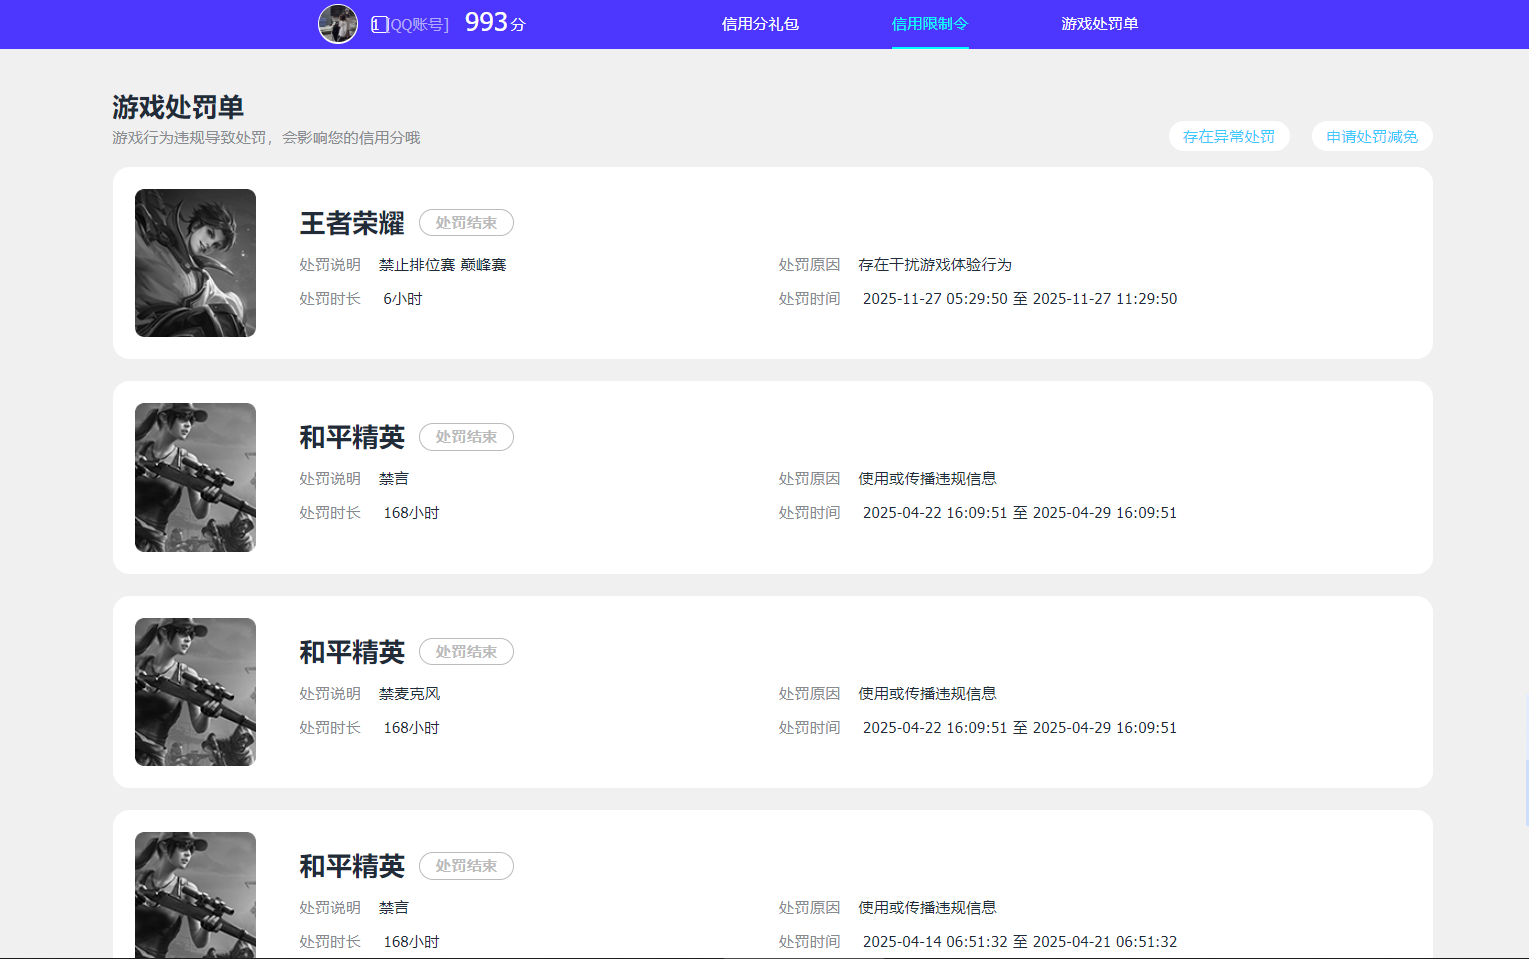Click the 禁止排位赛 颠峰赛 punishment description
Viewport: 1529px width, 959px height.
coord(443,264)
